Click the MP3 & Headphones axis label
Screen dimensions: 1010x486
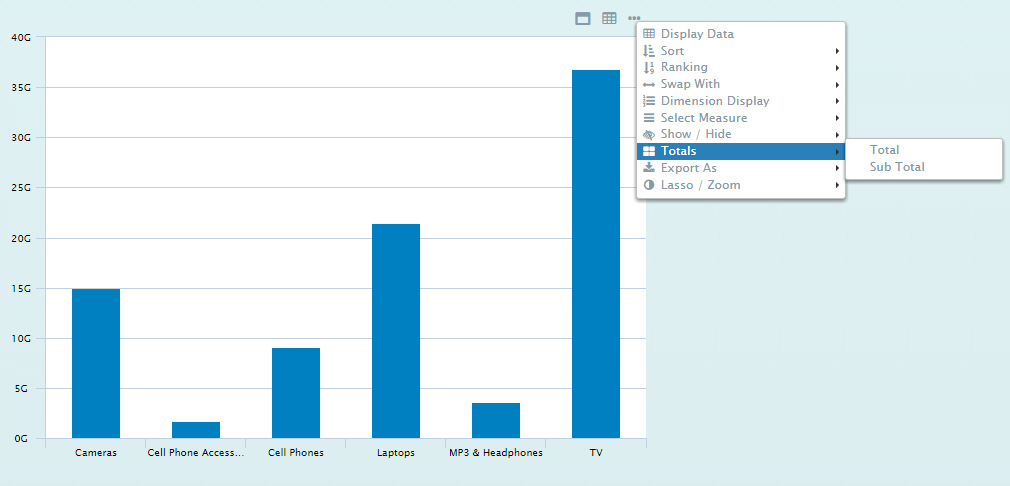[x=496, y=453]
